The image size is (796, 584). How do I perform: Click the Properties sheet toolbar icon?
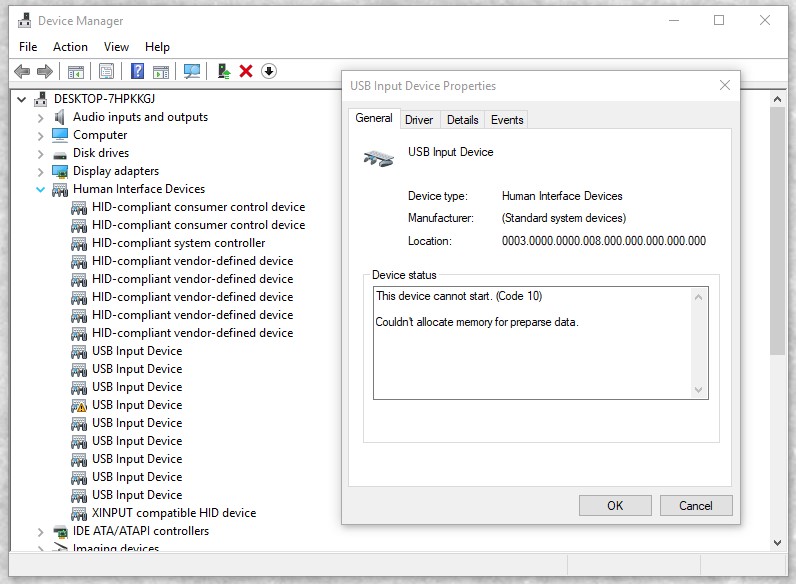pos(107,72)
